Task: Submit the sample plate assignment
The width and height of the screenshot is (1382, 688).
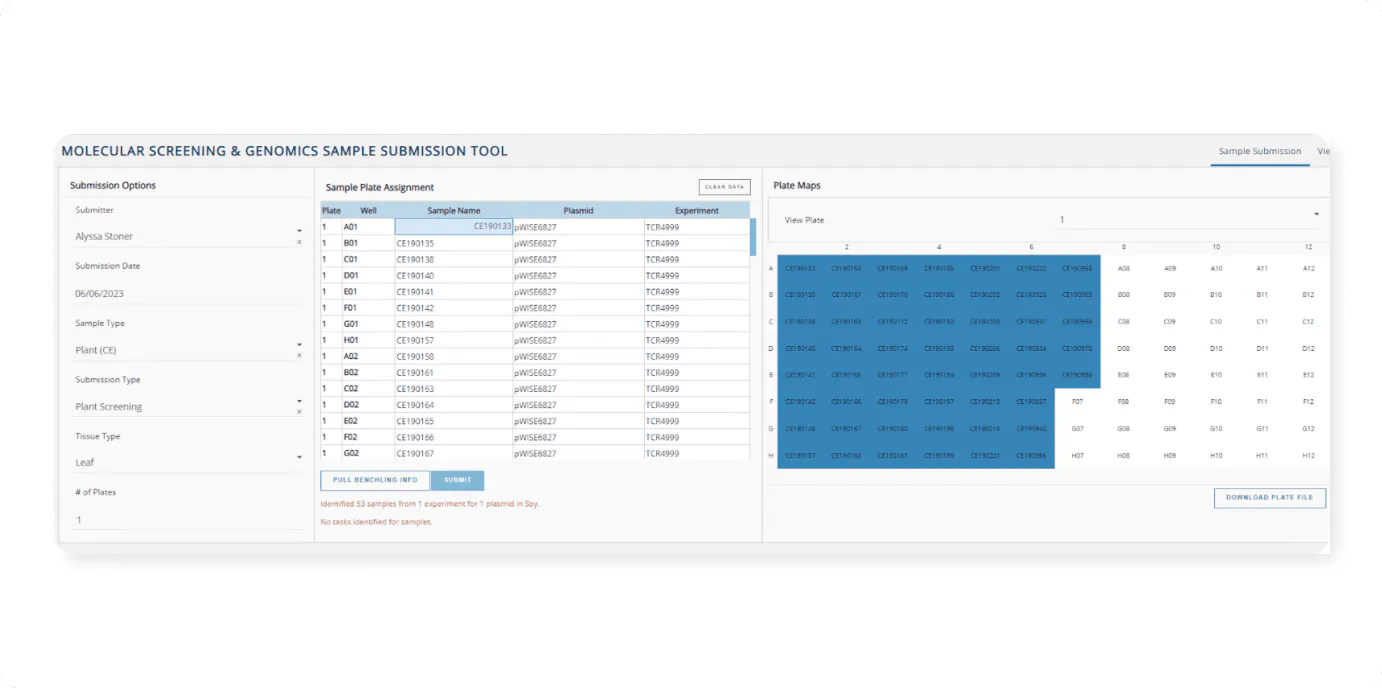Action: pyautogui.click(x=457, y=480)
